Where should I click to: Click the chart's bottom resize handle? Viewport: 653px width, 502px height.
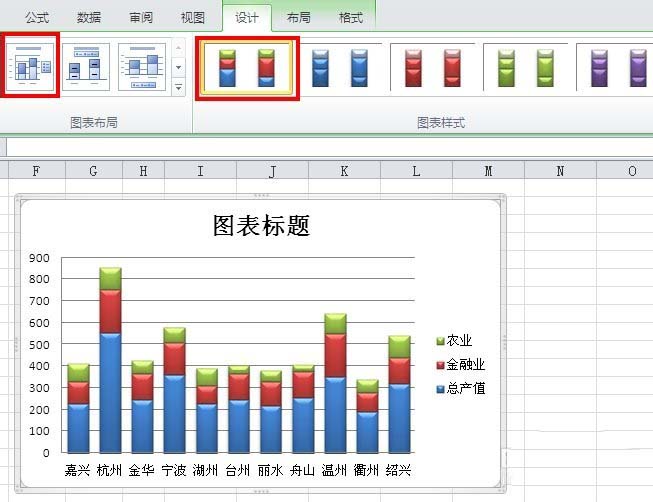tap(261, 492)
